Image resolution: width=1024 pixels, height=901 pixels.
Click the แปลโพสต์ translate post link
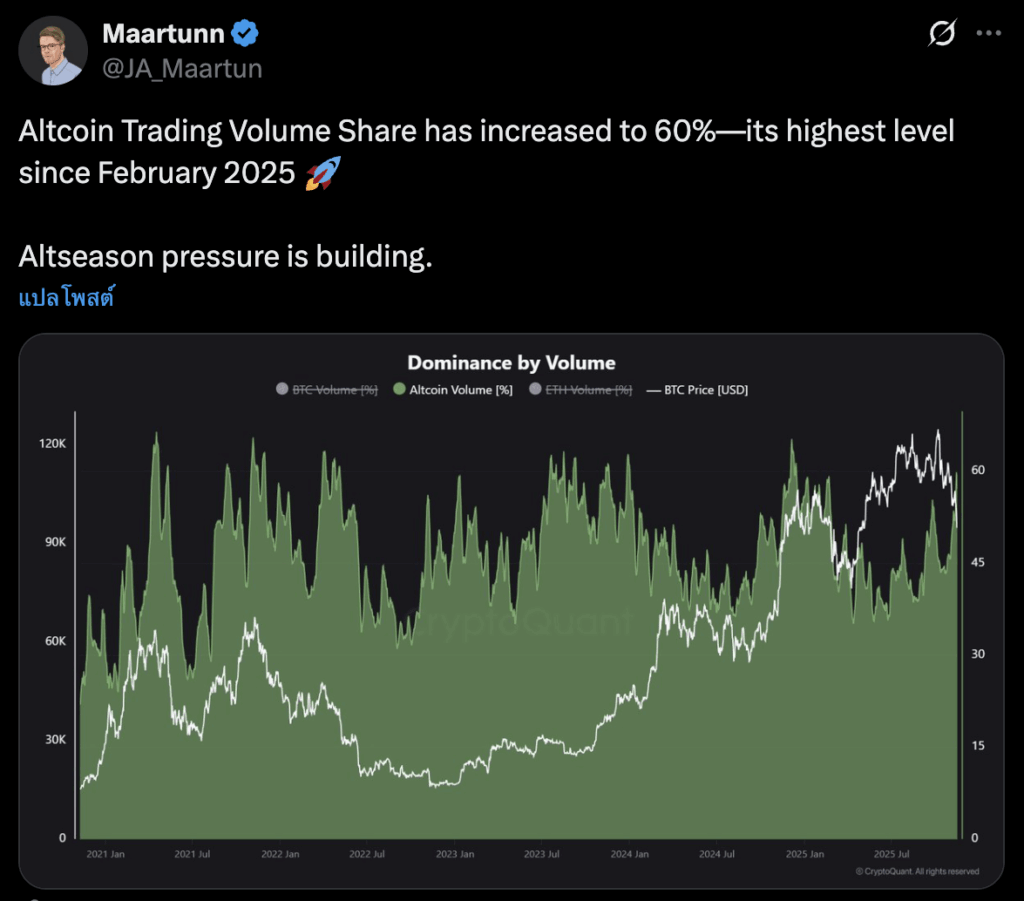pos(66,298)
